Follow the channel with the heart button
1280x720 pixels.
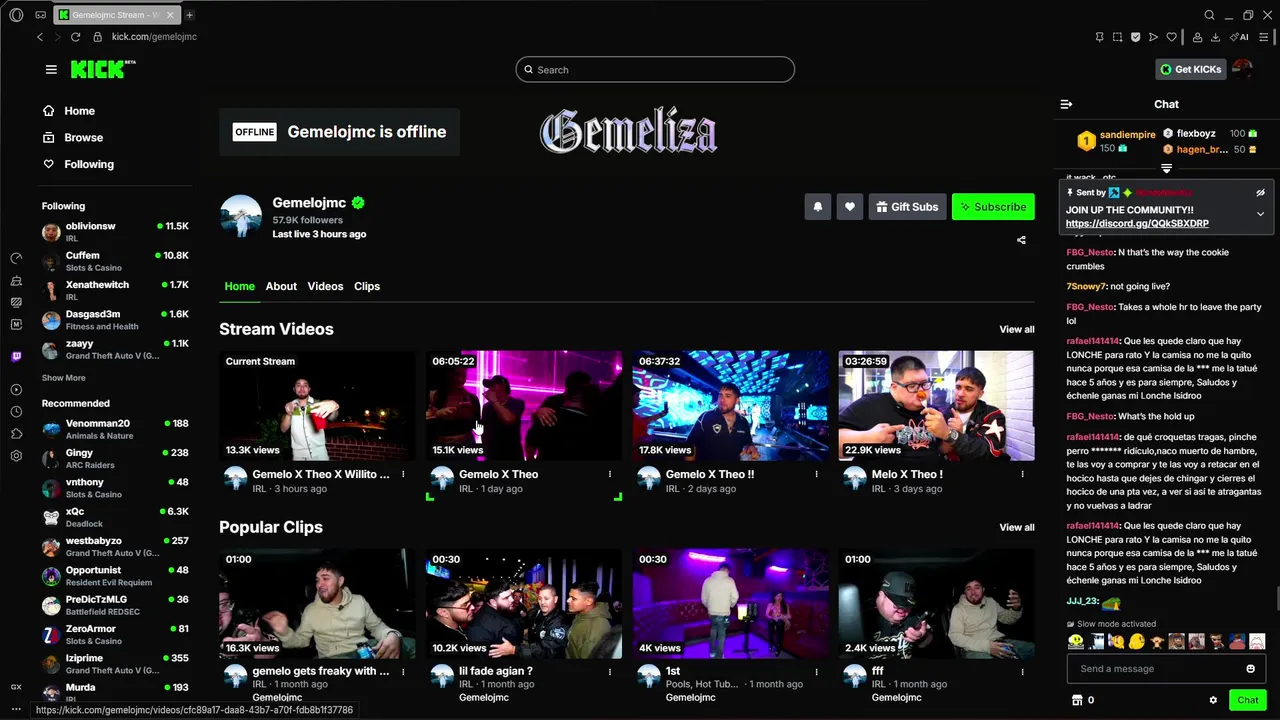tap(849, 207)
